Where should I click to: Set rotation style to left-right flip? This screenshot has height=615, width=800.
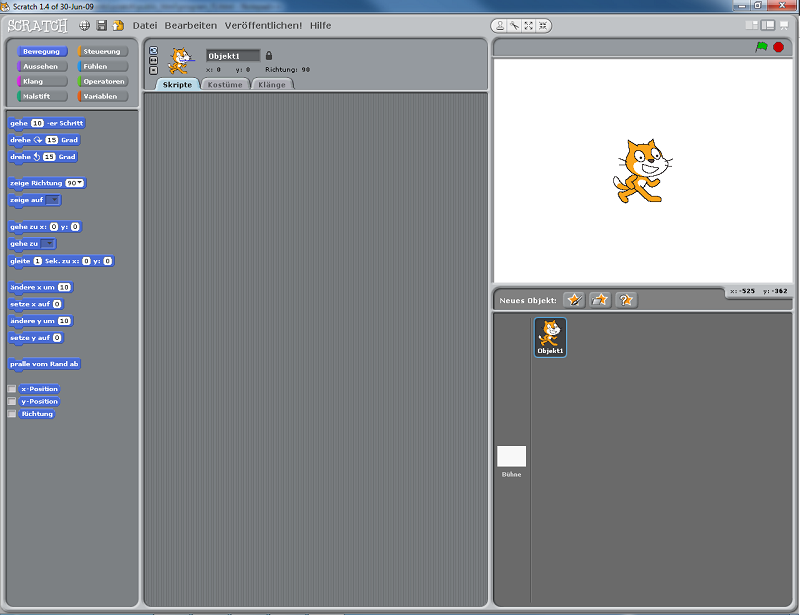click(154, 60)
